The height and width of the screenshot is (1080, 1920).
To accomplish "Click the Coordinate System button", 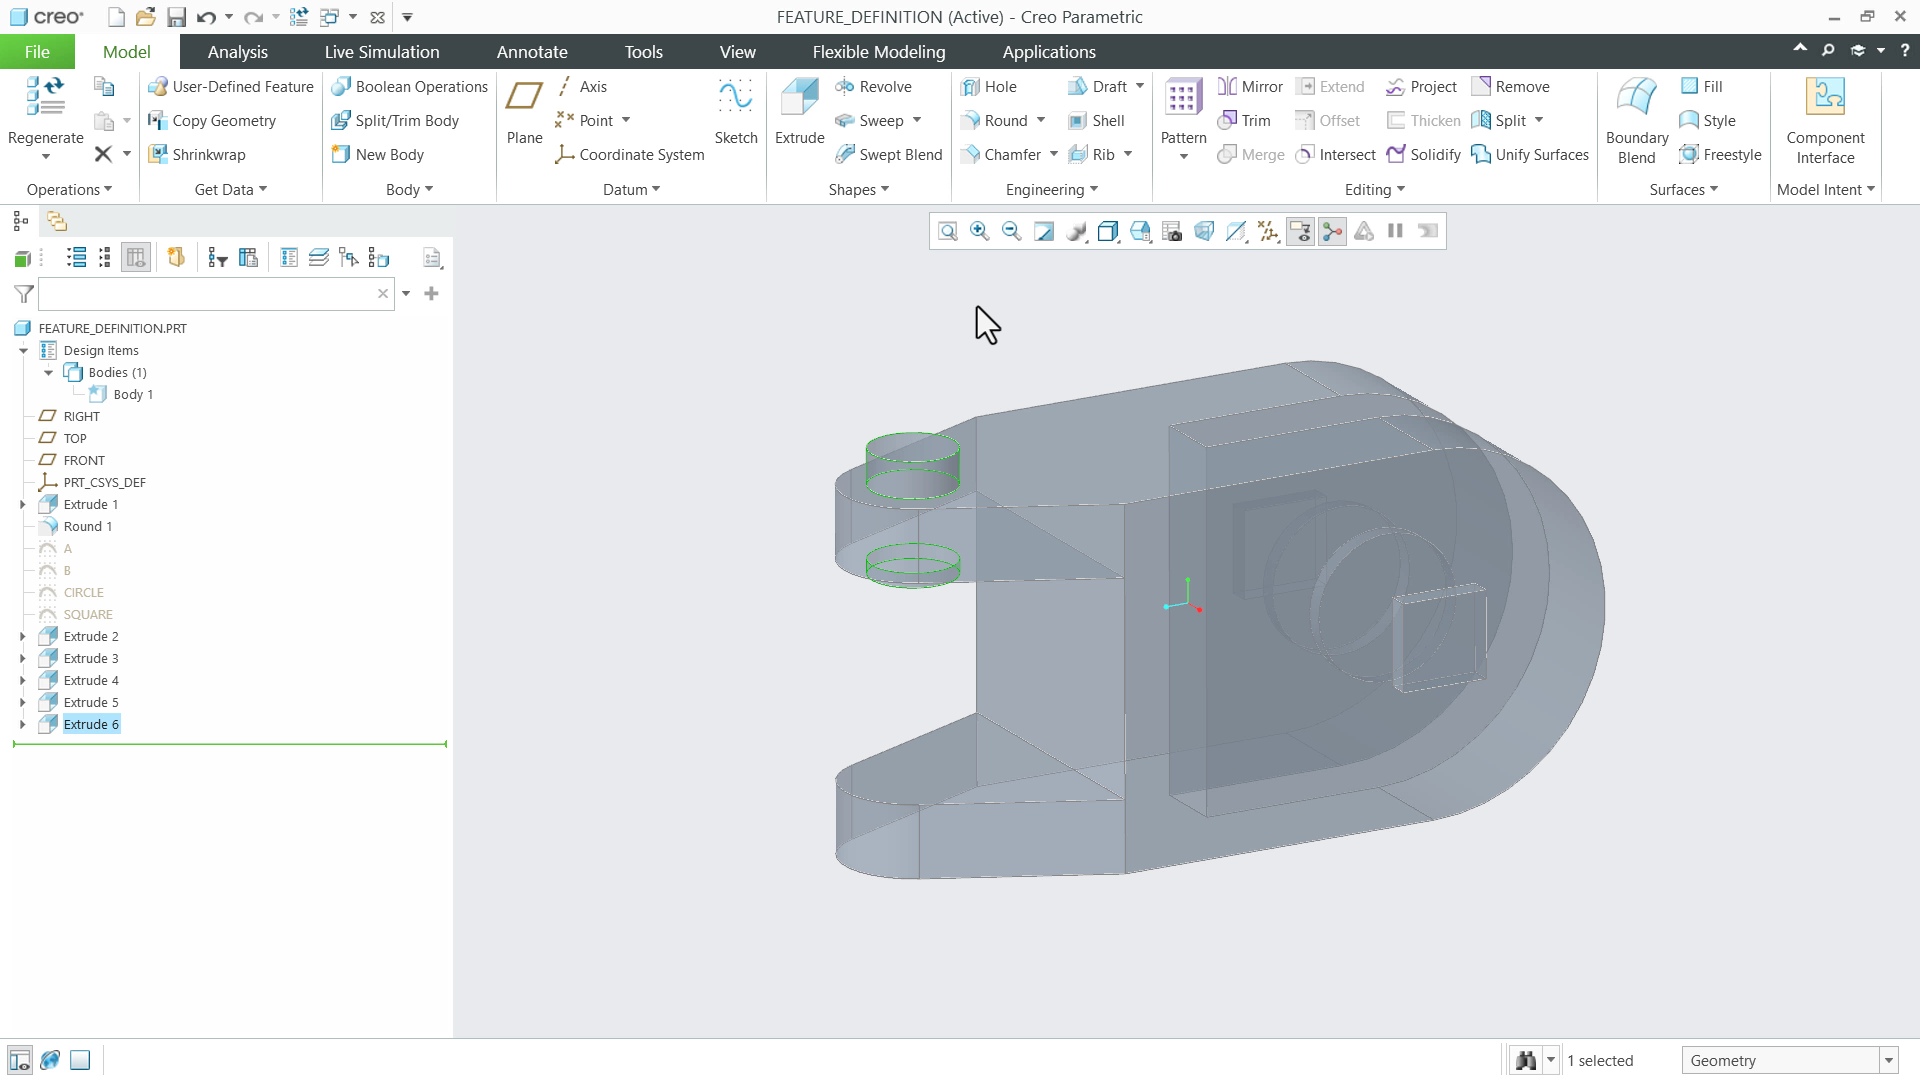I will [x=630, y=155].
